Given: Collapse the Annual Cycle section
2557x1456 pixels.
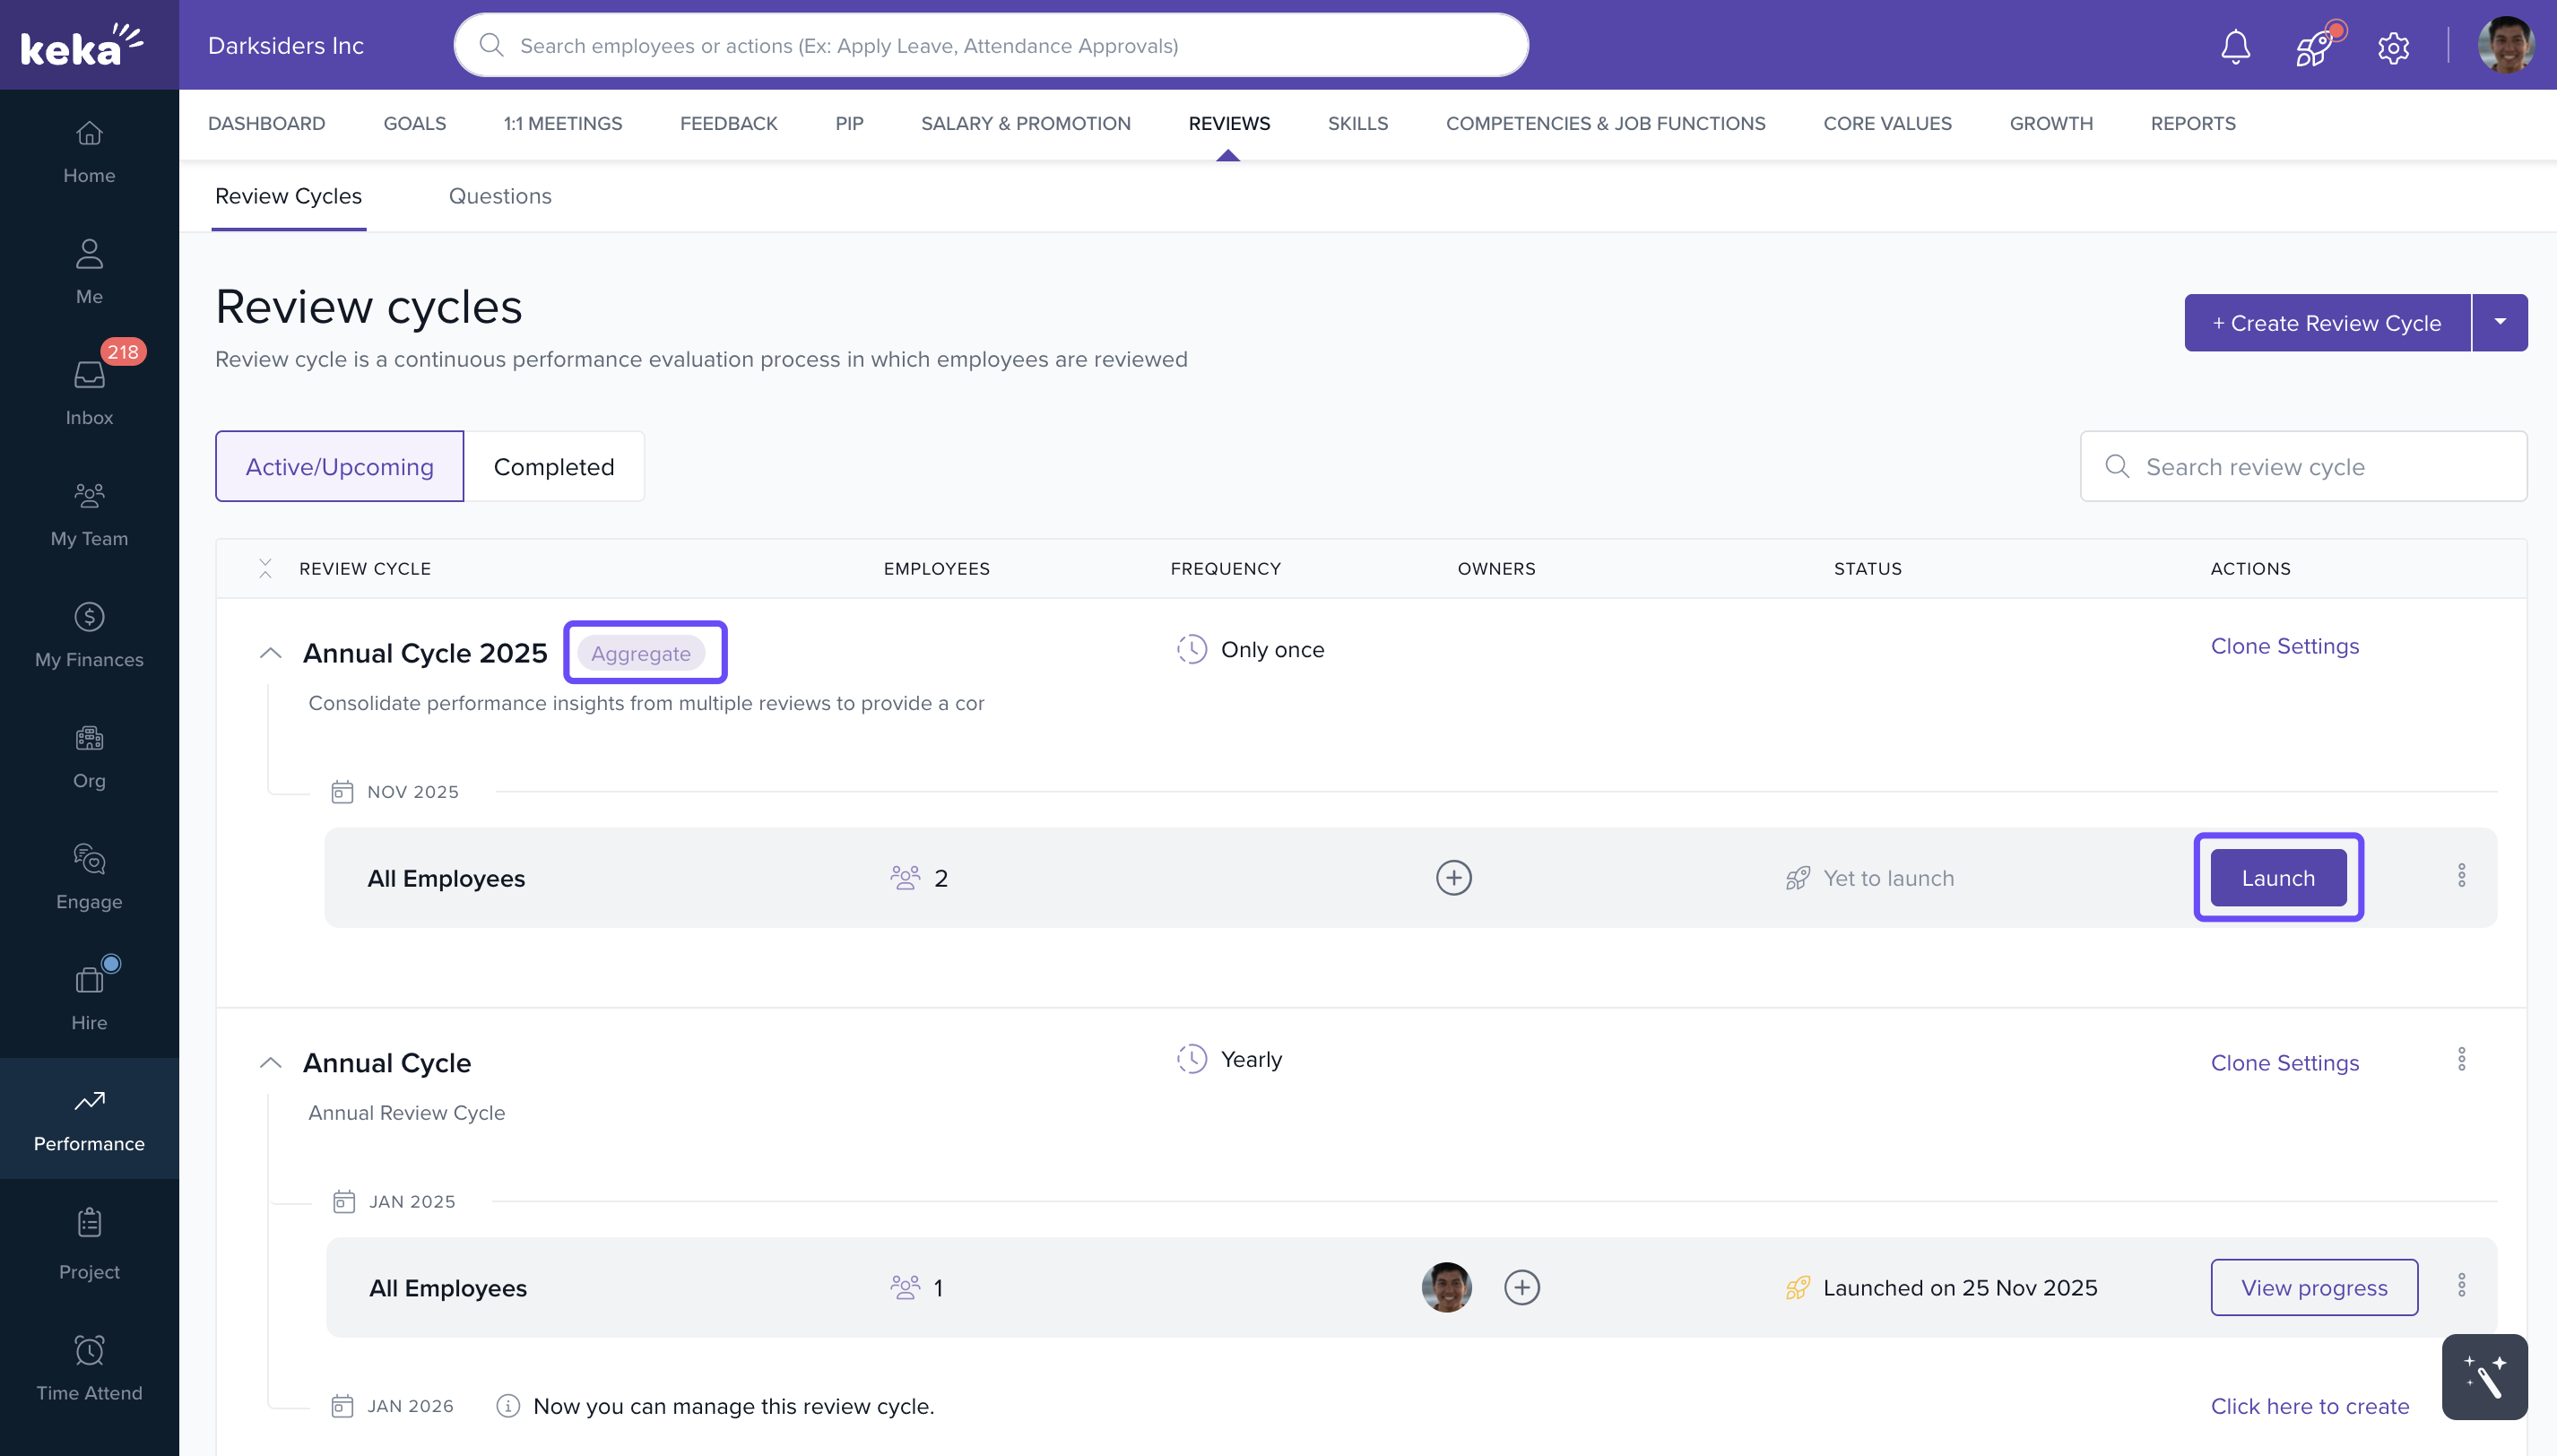Looking at the screenshot, I should coord(269,1062).
